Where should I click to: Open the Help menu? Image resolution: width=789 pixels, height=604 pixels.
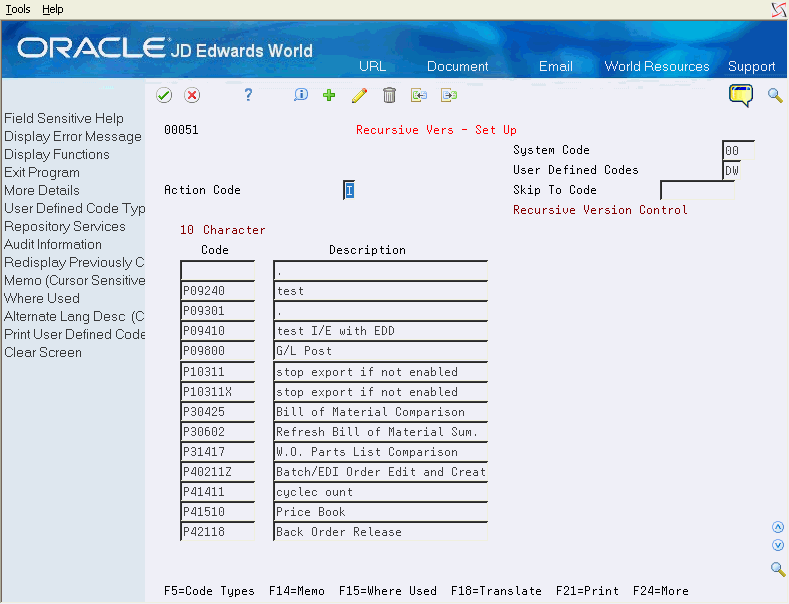coord(52,9)
